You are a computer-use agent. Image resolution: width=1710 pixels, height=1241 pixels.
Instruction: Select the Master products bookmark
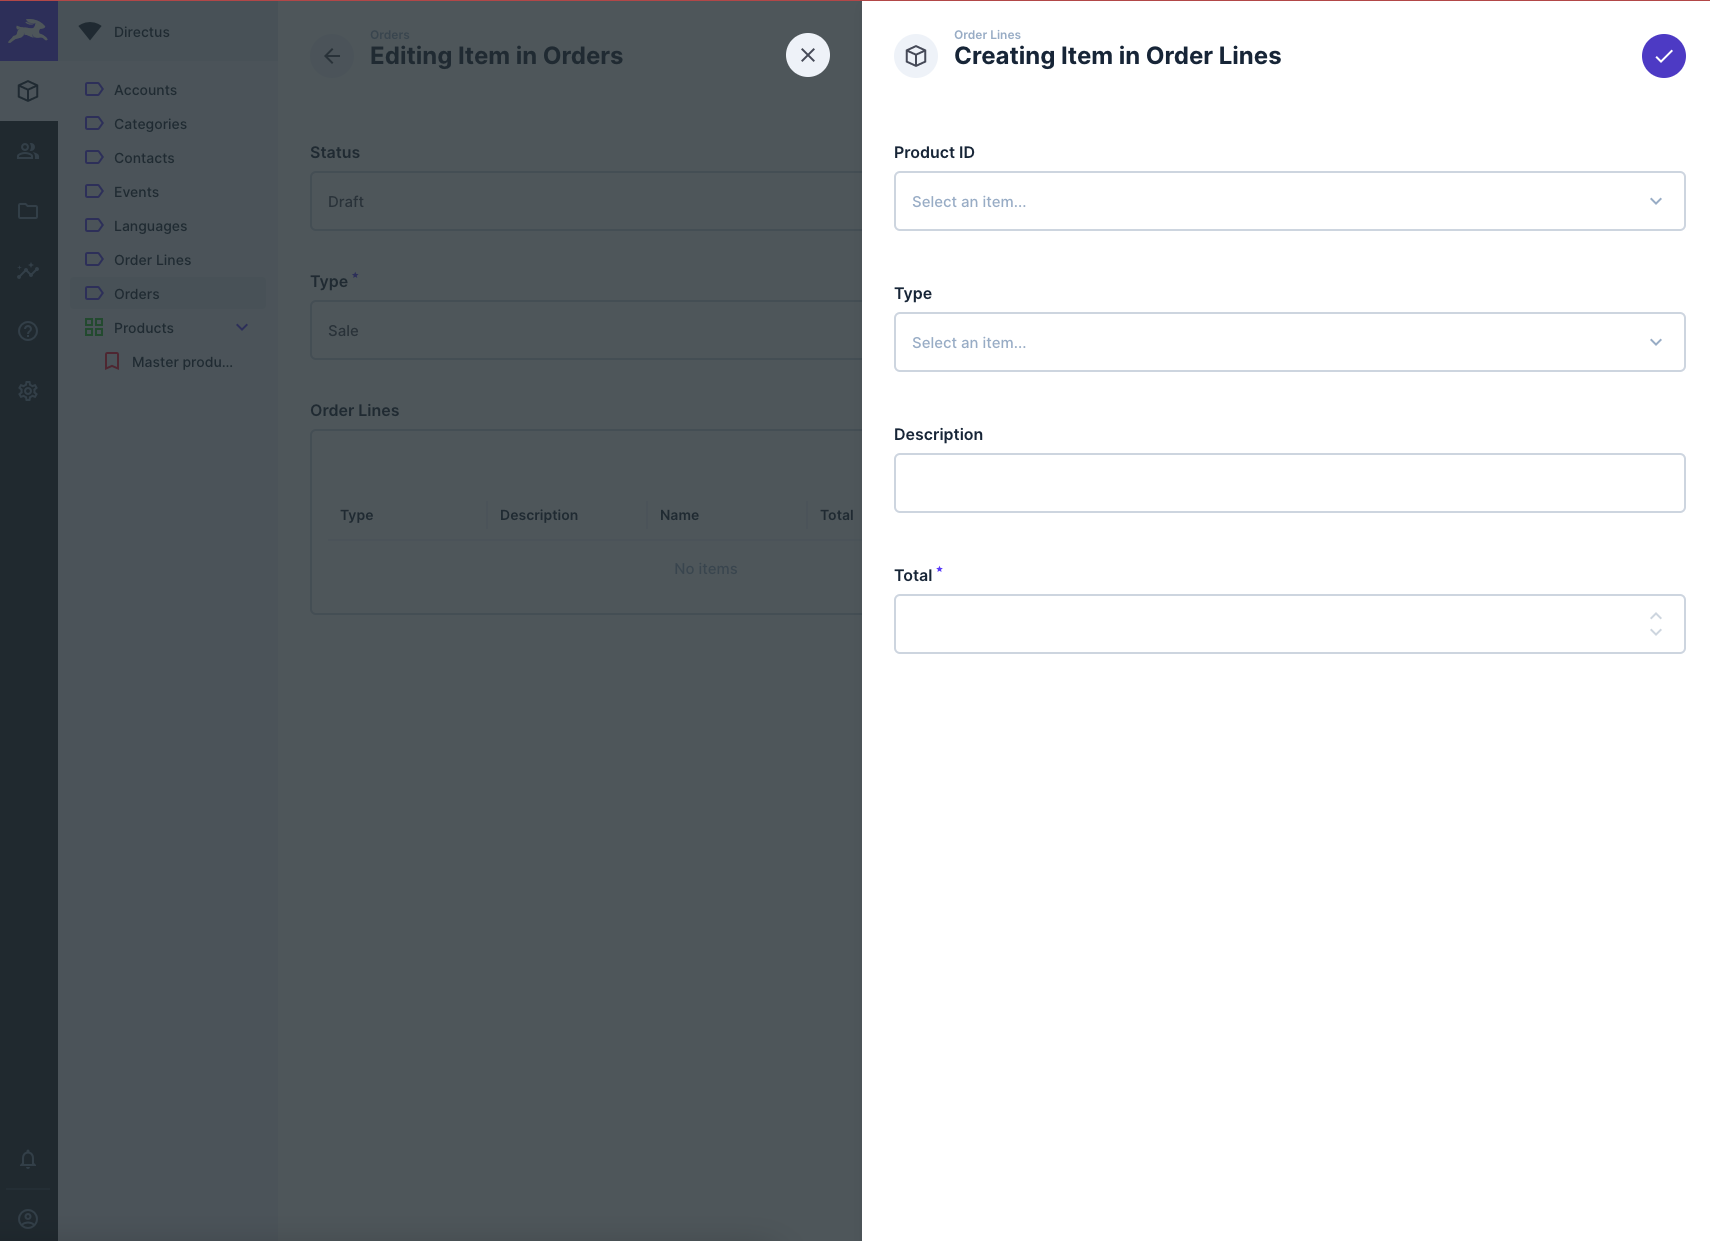pos(183,361)
